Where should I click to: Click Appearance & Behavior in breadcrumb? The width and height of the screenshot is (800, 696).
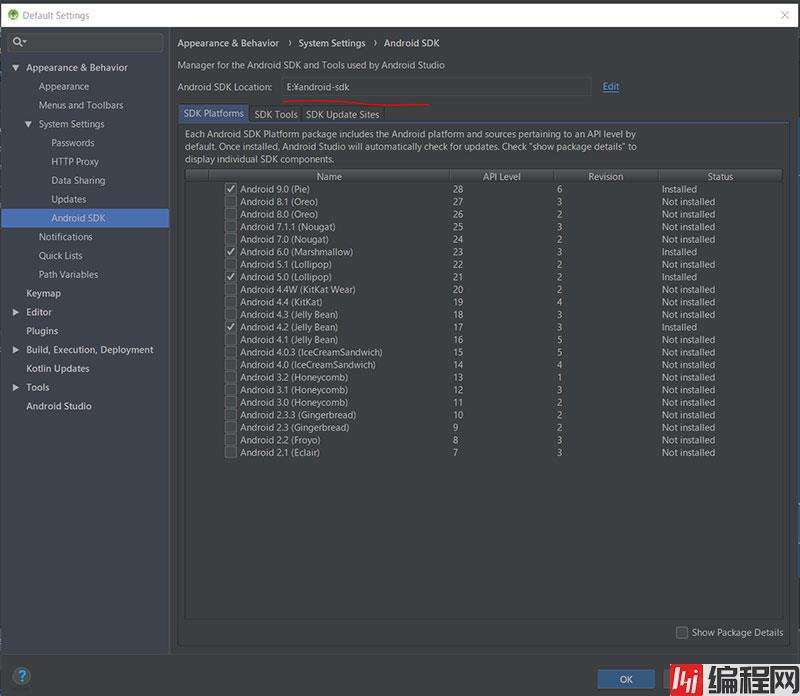tap(228, 43)
